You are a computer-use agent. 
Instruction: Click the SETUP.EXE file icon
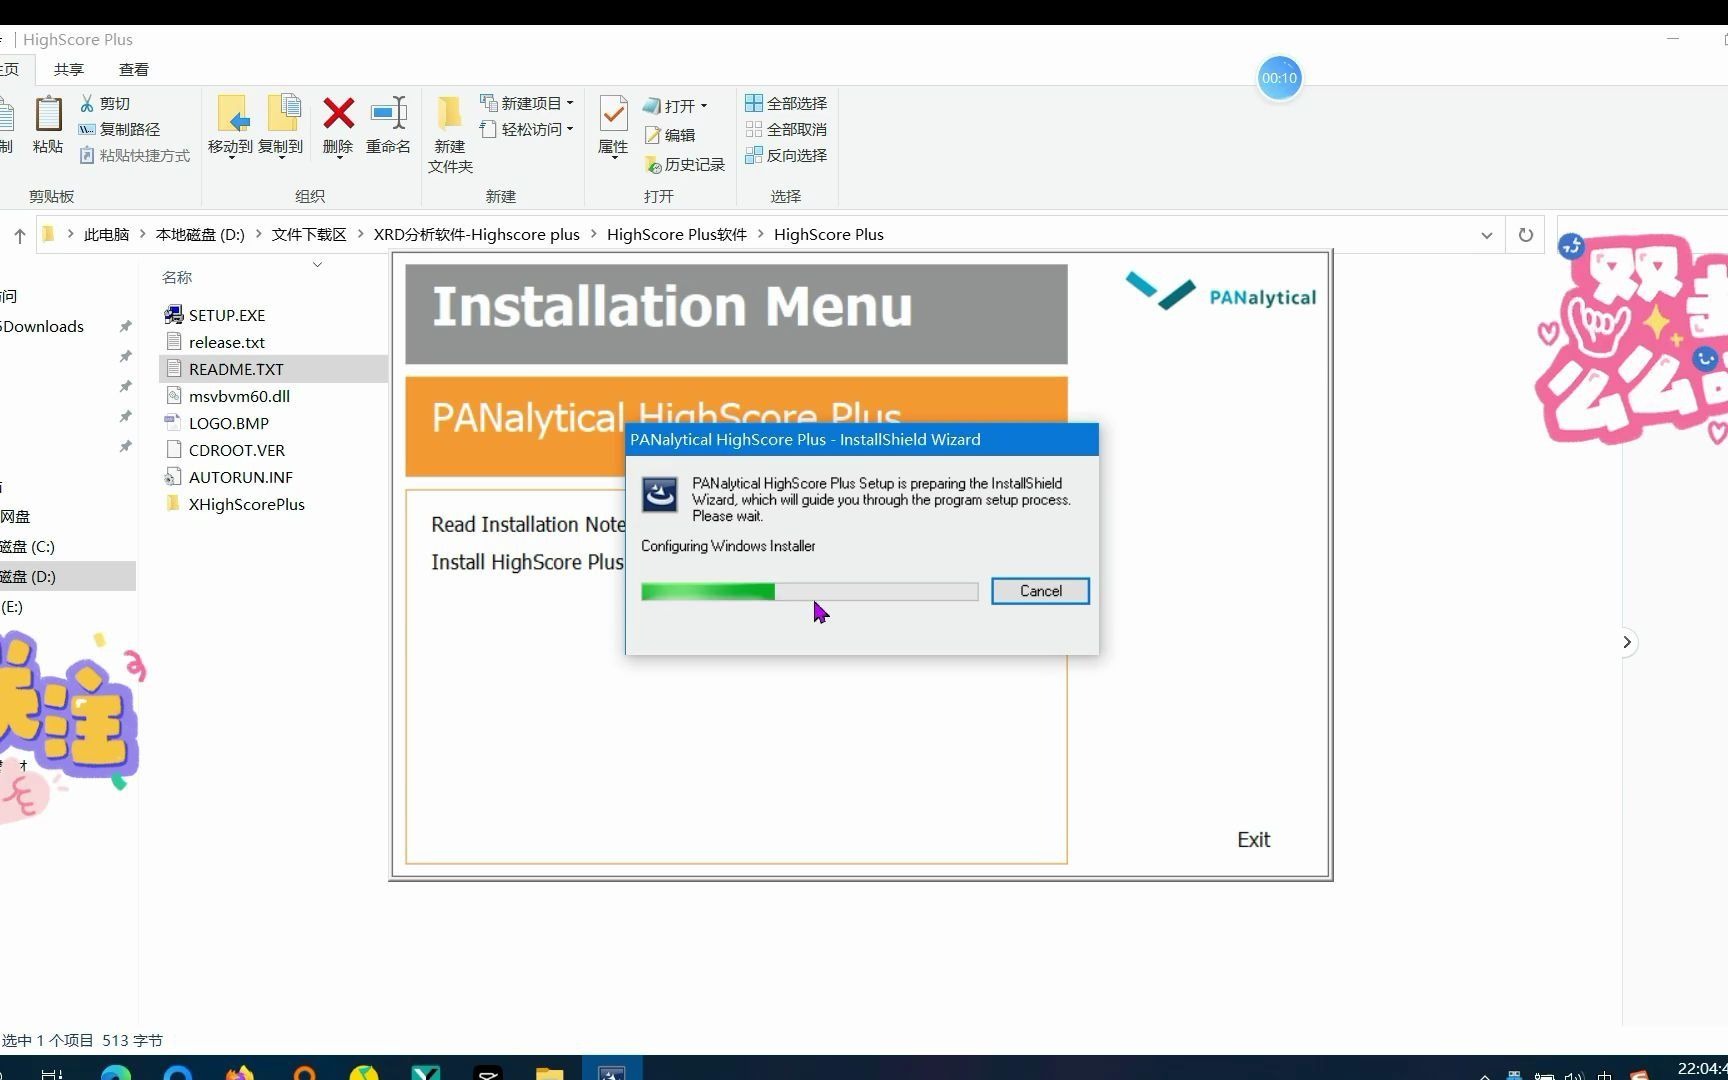tap(173, 315)
